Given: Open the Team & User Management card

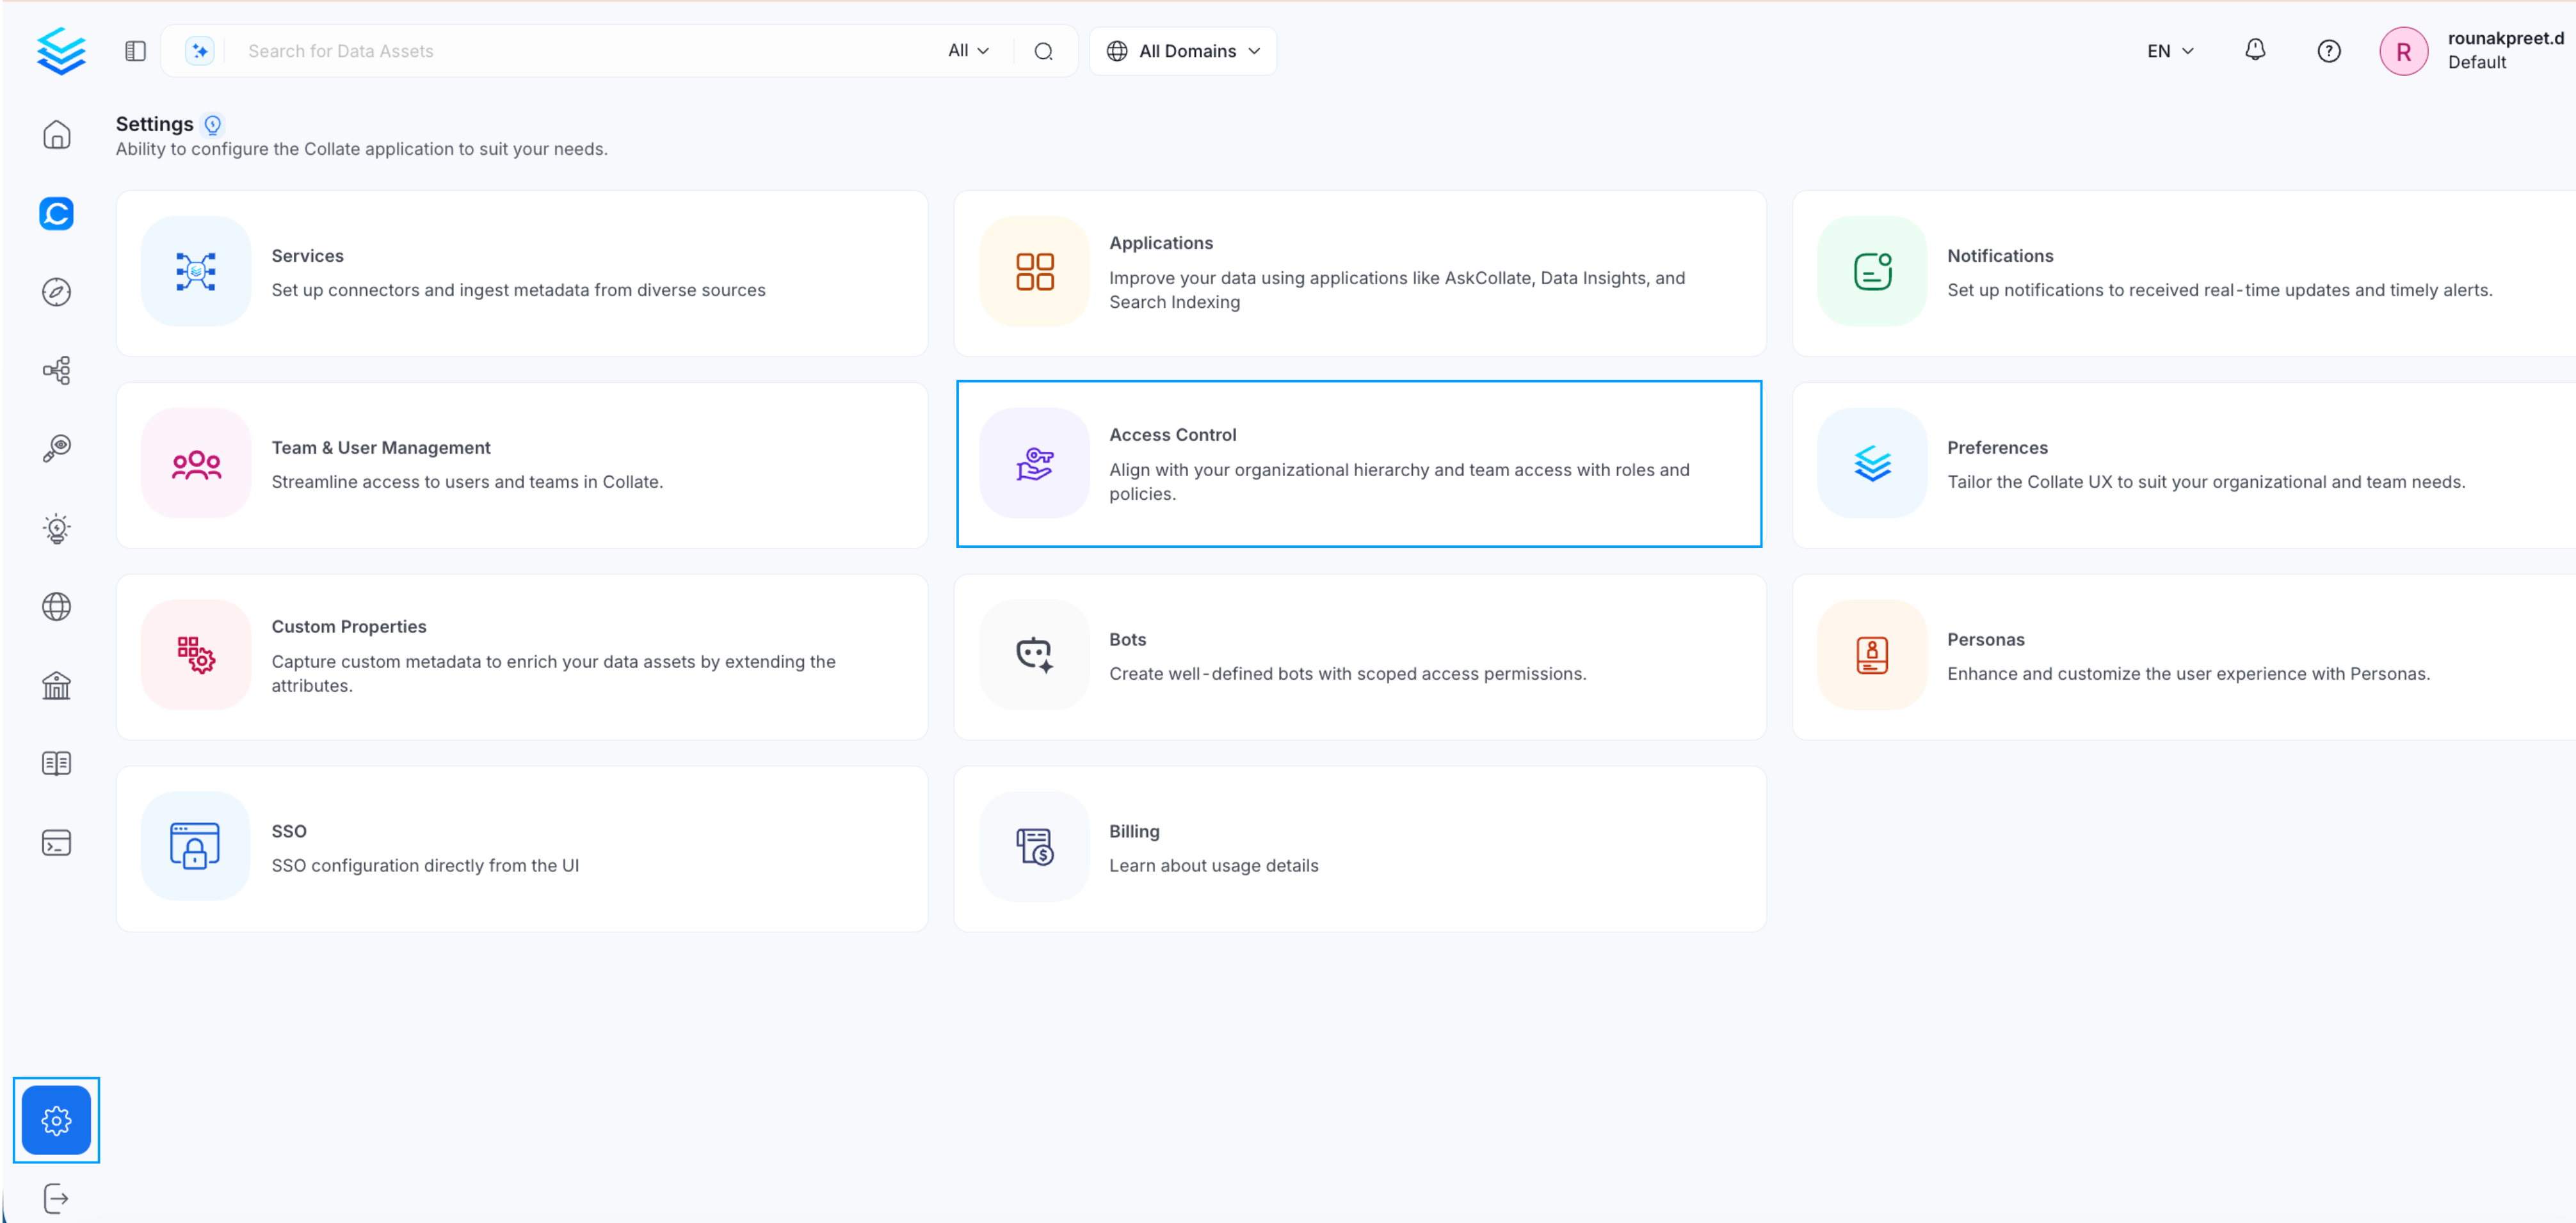Looking at the screenshot, I should tap(521, 465).
